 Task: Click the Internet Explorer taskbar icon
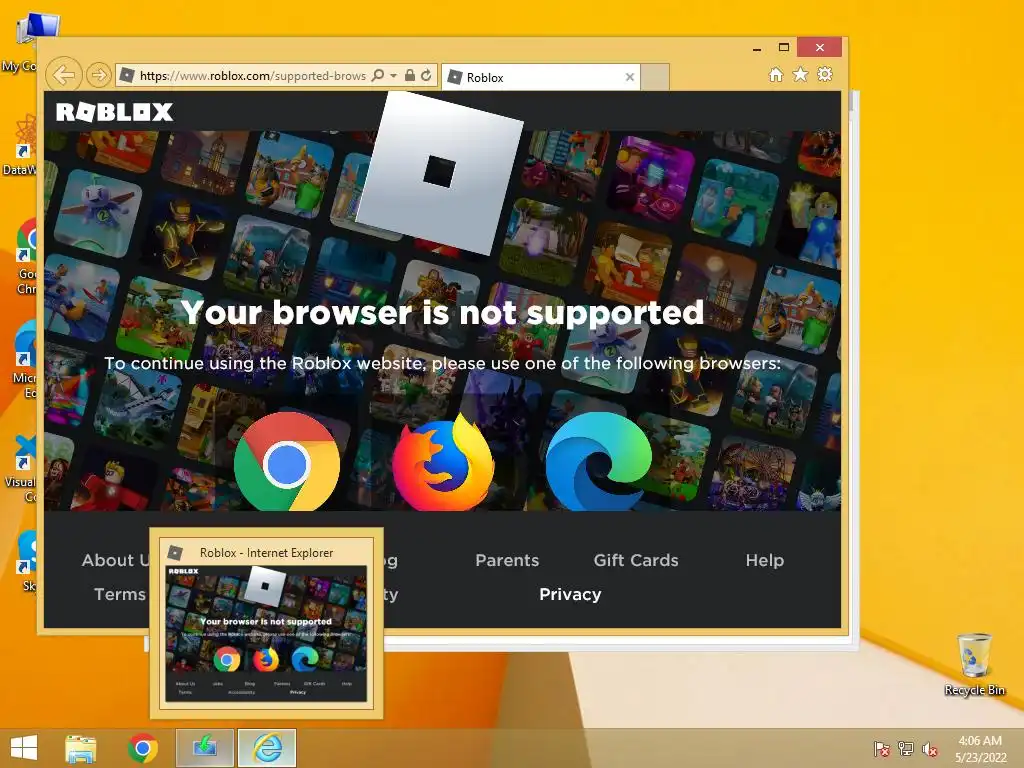pyautogui.click(x=267, y=748)
